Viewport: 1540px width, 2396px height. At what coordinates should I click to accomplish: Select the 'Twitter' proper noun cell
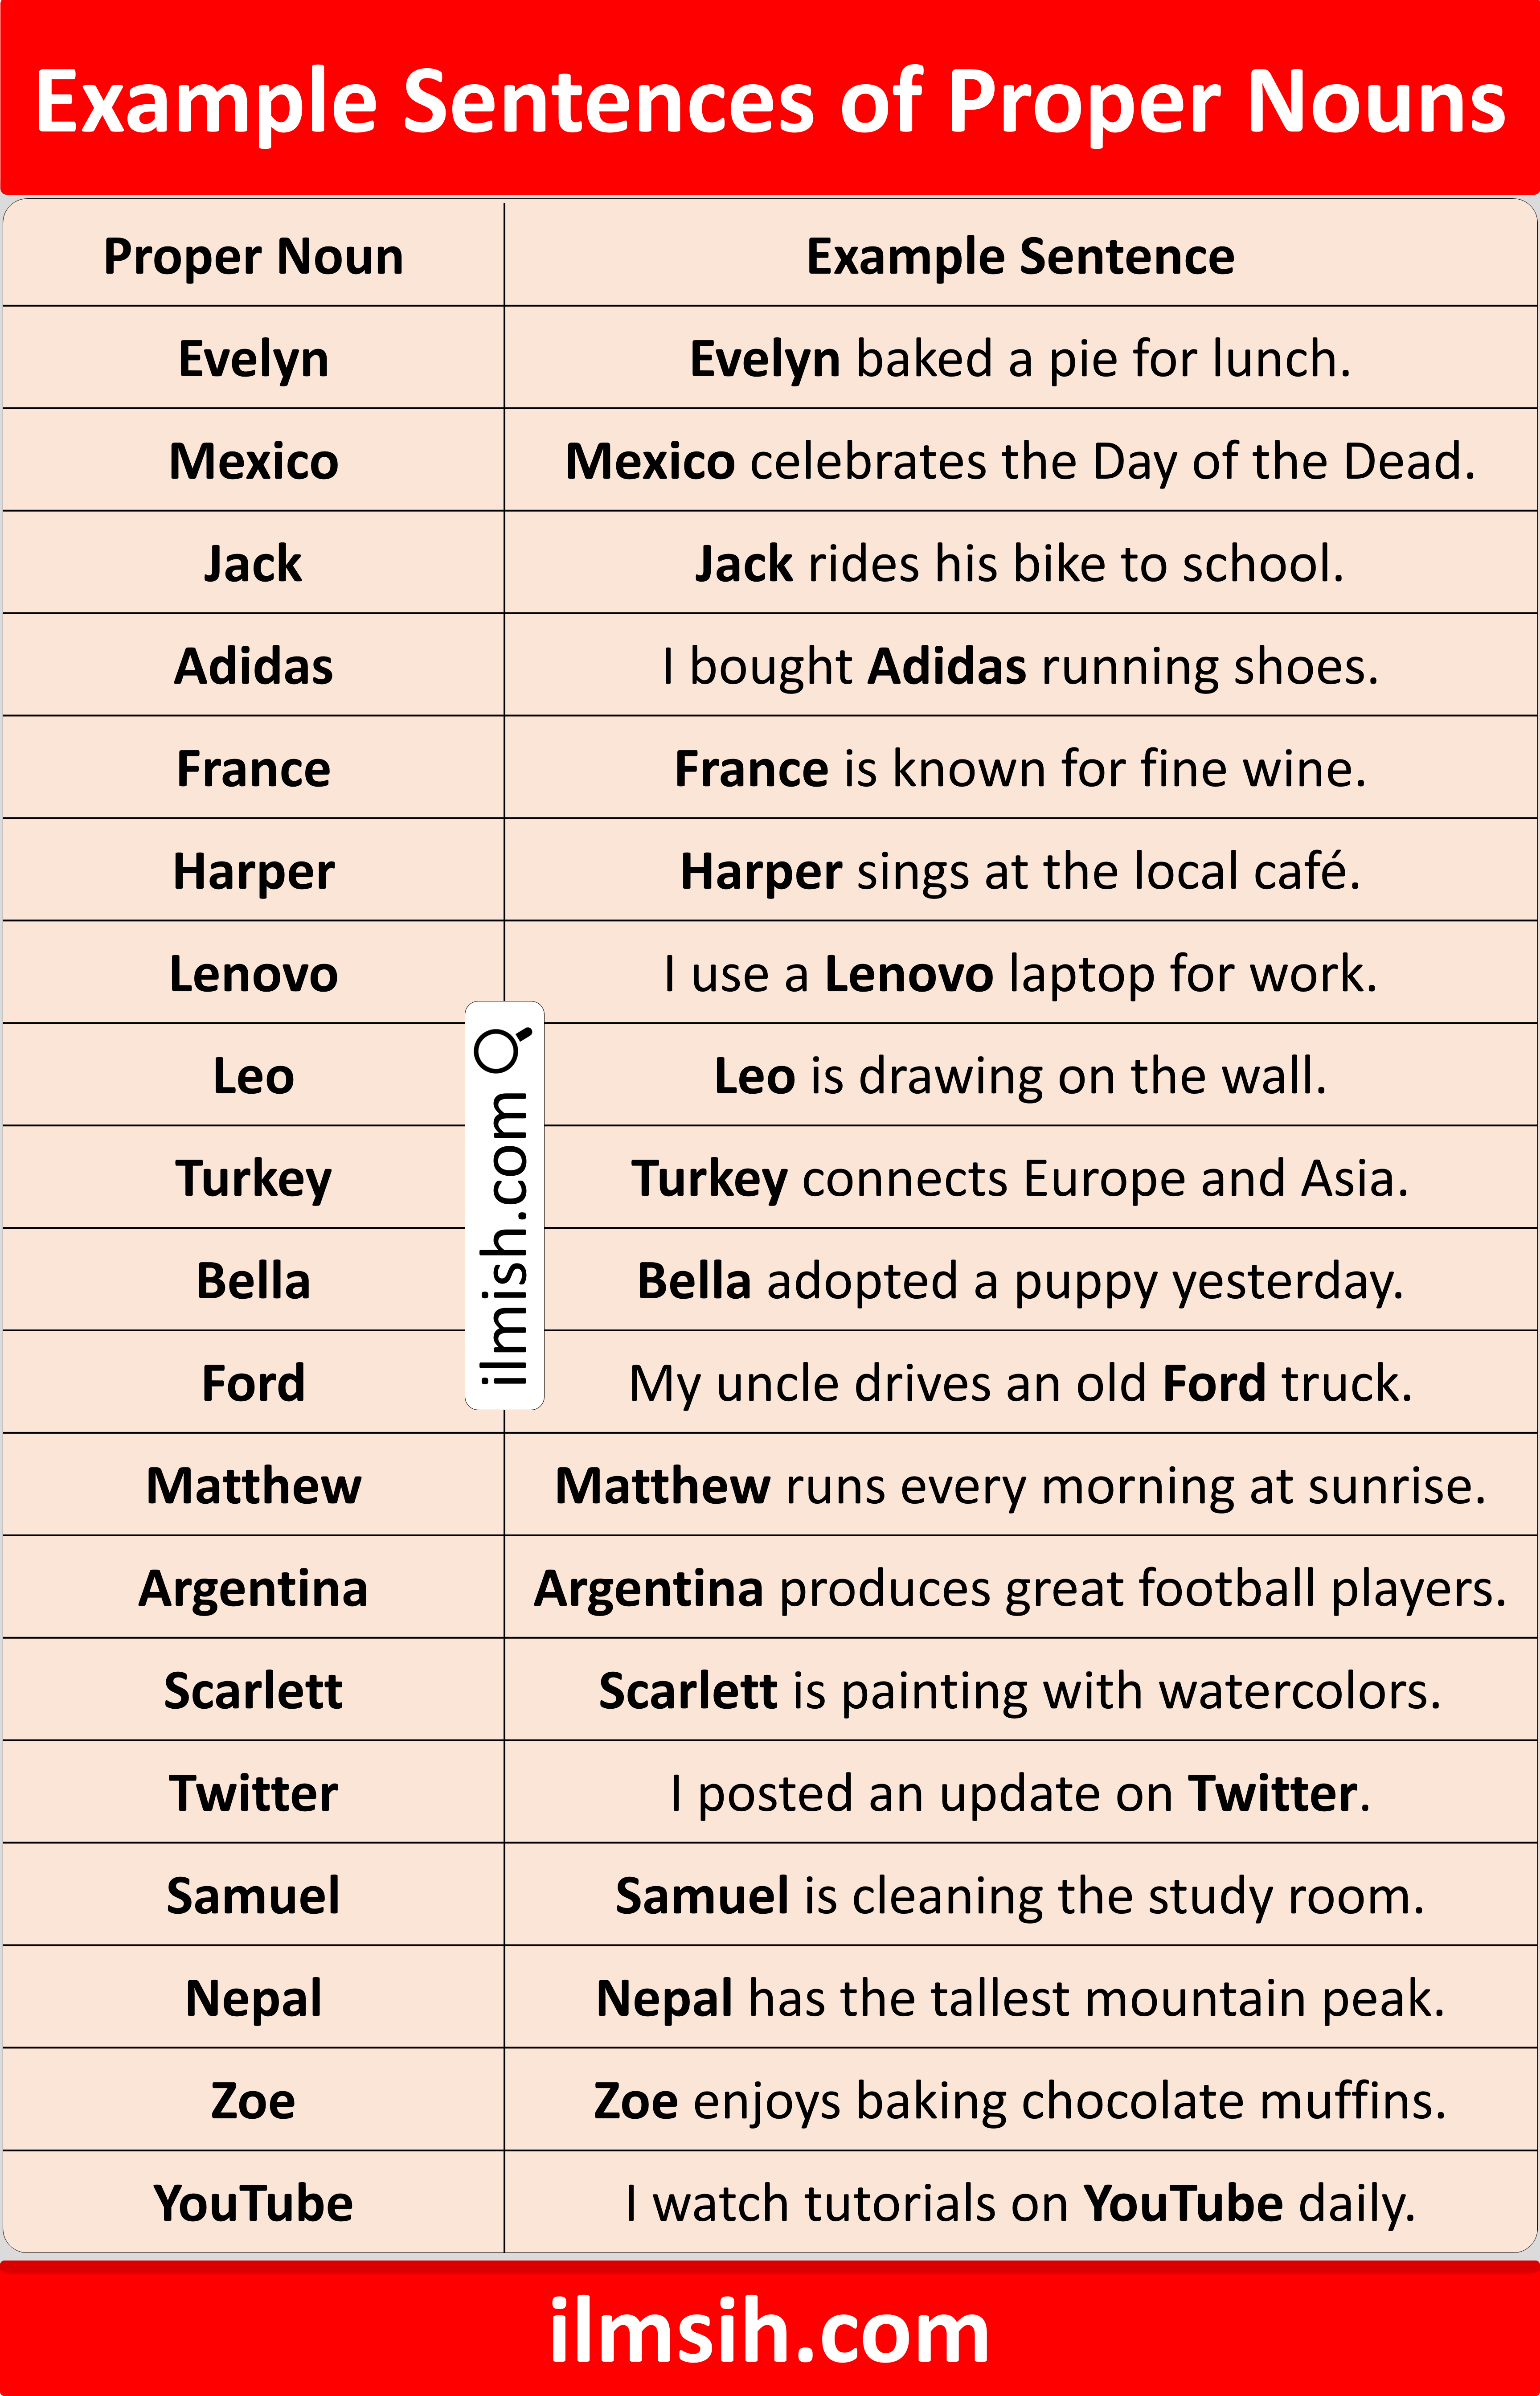(x=254, y=1793)
